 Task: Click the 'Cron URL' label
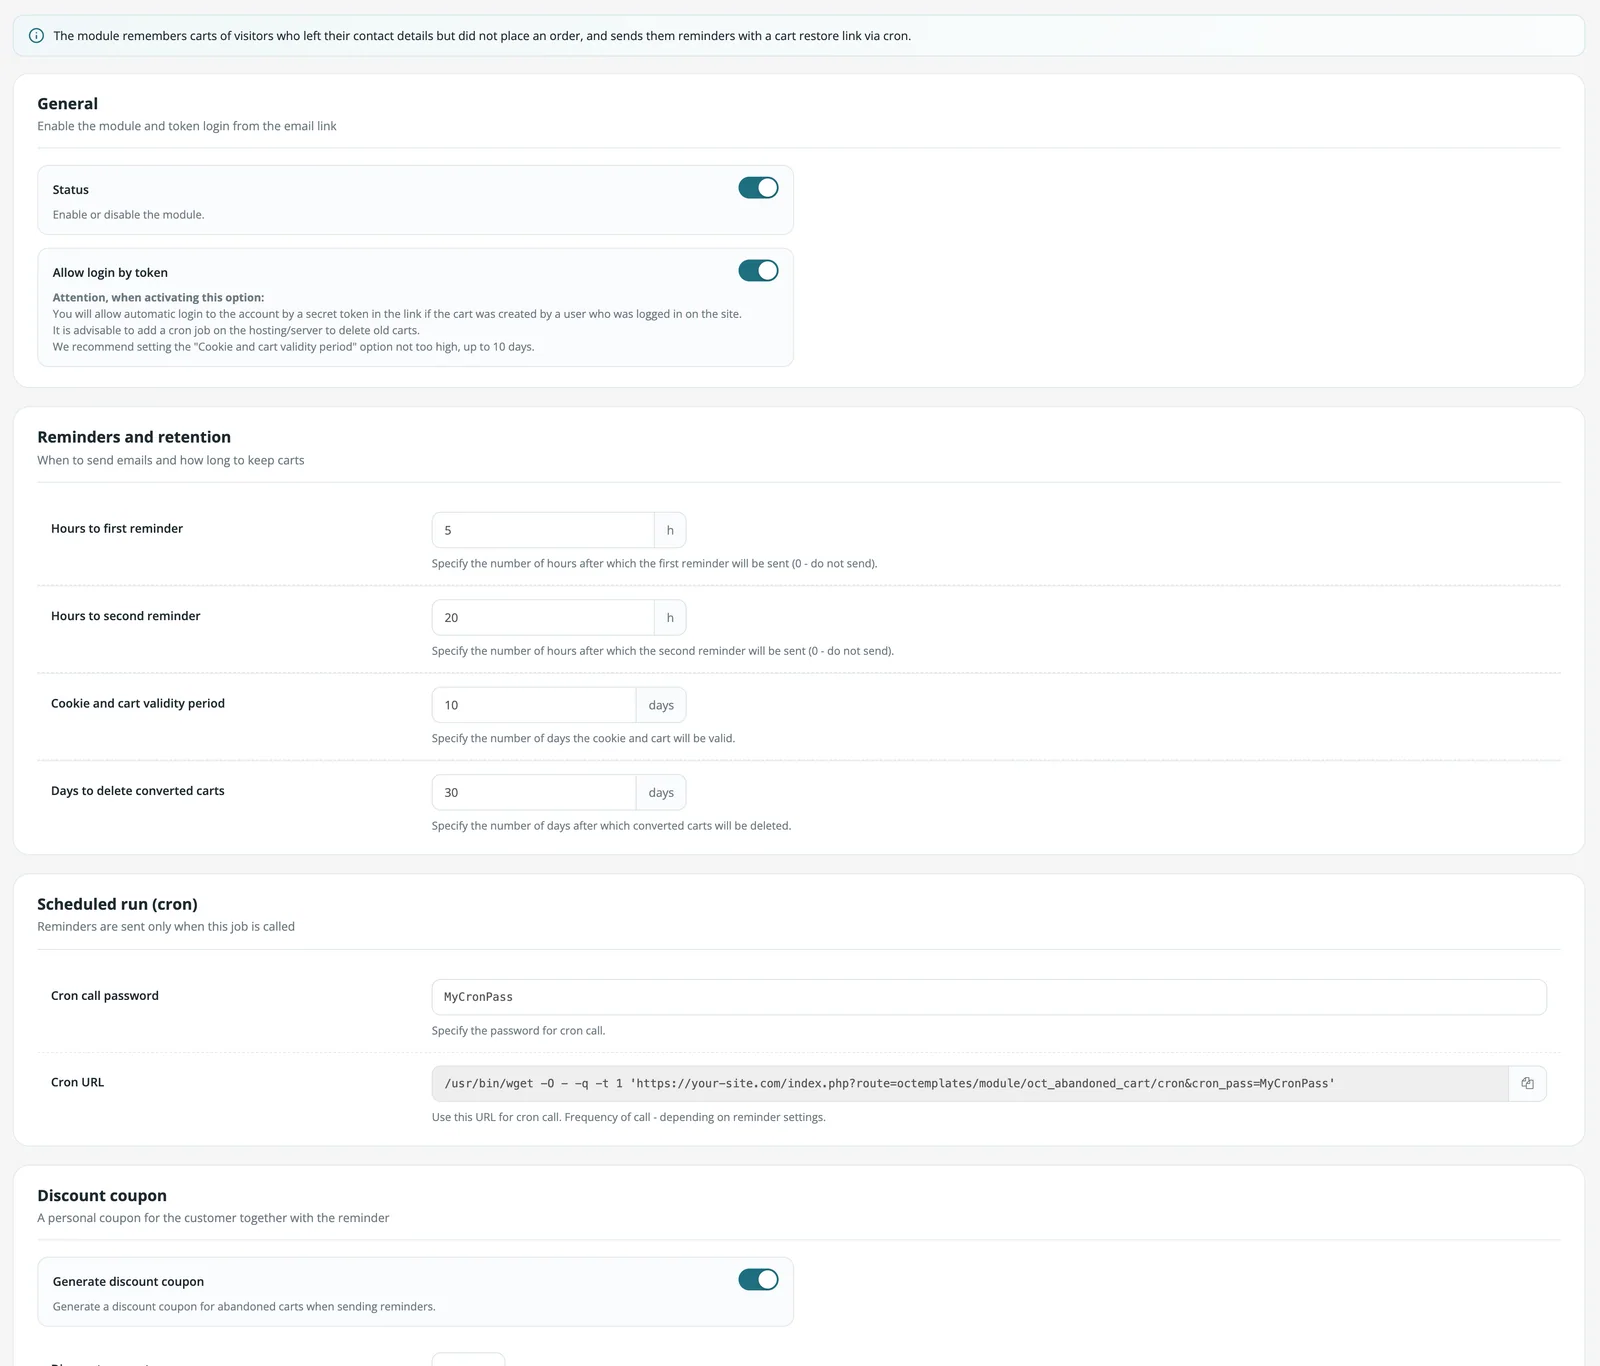78,1083
